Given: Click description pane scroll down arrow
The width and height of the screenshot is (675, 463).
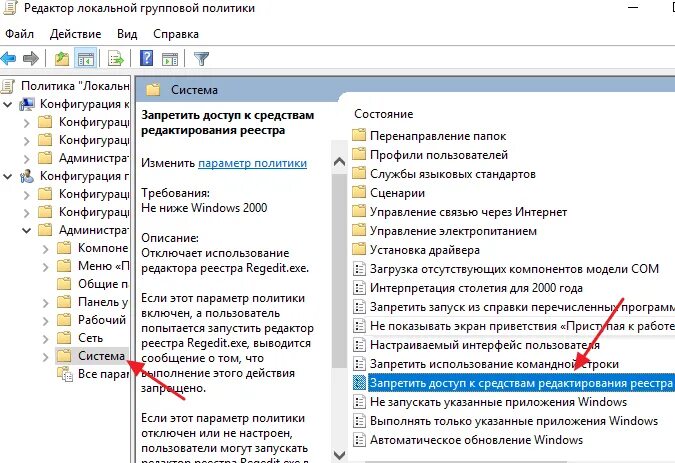Looking at the screenshot, I should point(339,454).
